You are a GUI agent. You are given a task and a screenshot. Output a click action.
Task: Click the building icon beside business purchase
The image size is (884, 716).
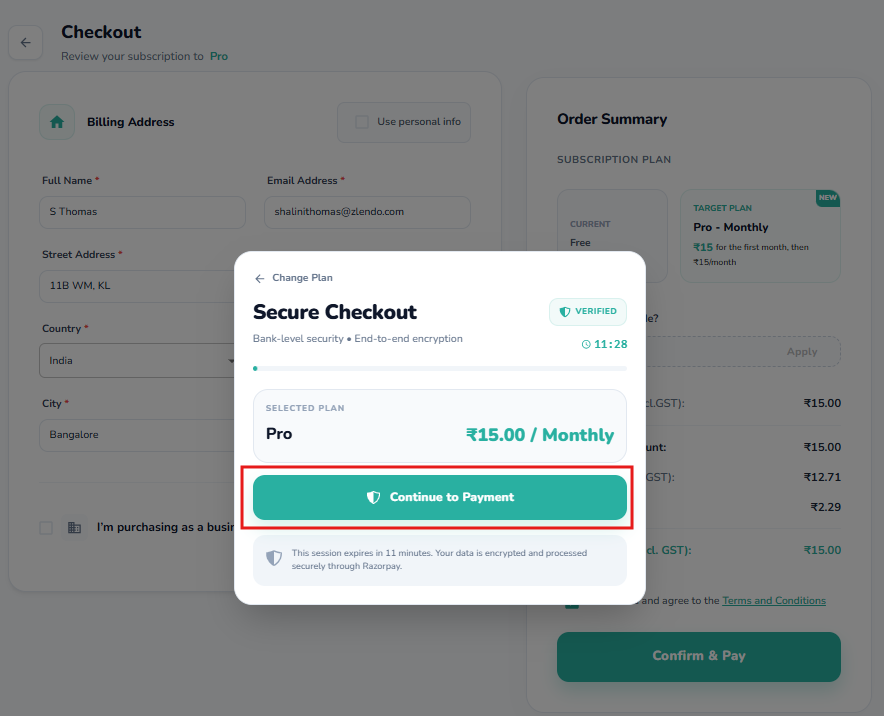pos(75,527)
